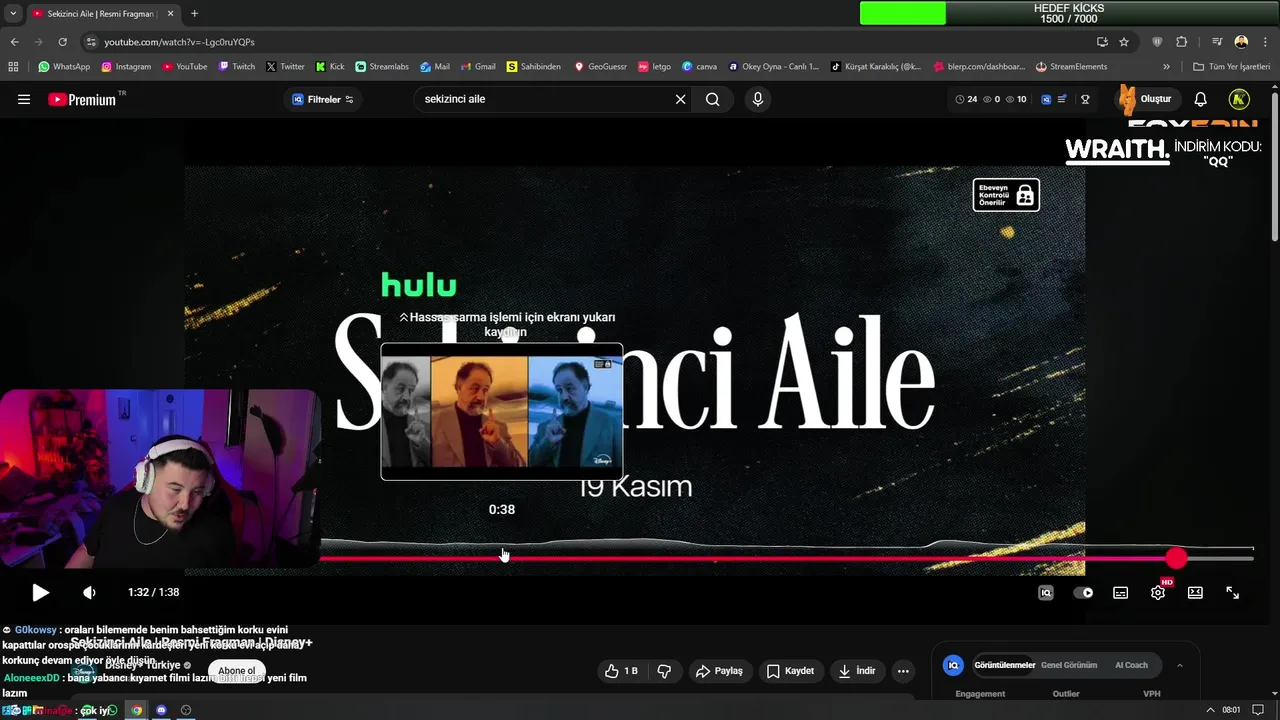Open a new browser tab

coord(194,14)
